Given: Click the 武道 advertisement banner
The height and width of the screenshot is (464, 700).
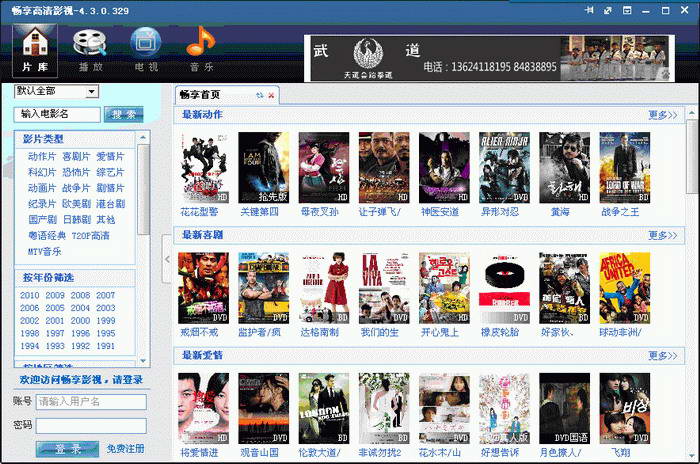Looking at the screenshot, I should tap(489, 59).
